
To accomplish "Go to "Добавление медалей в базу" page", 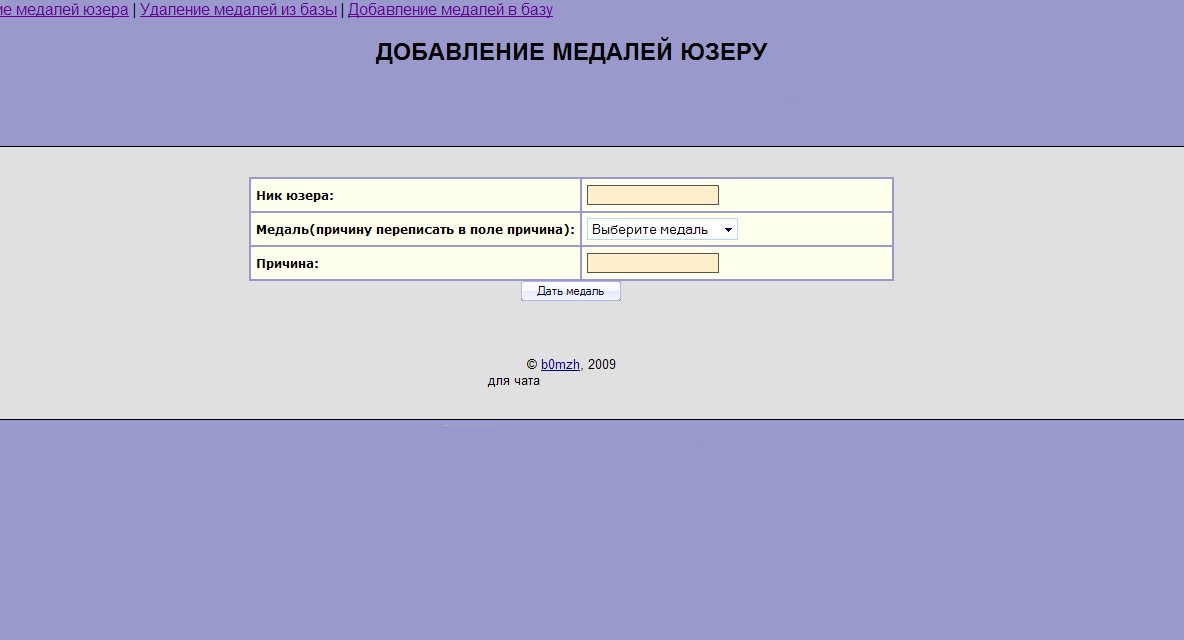I will [450, 10].
